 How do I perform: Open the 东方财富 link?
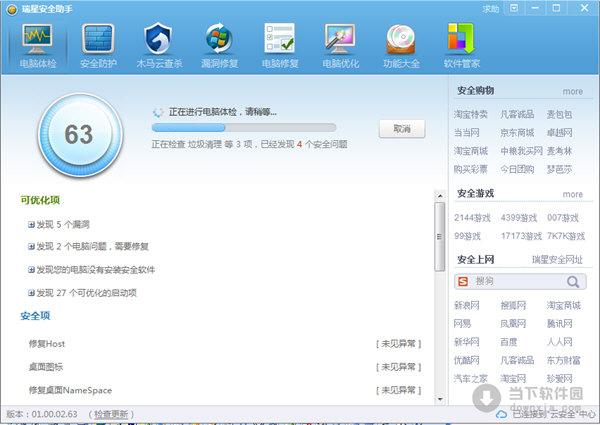pyautogui.click(x=563, y=360)
